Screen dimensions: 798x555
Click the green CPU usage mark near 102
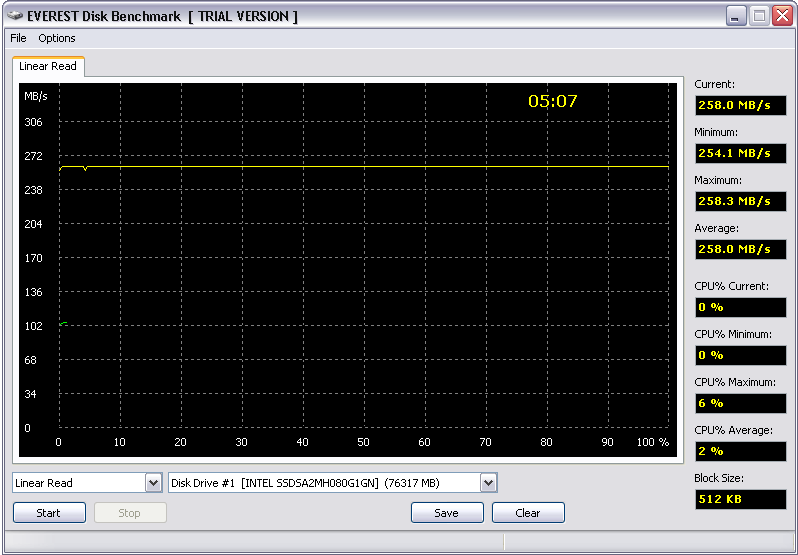point(63,324)
